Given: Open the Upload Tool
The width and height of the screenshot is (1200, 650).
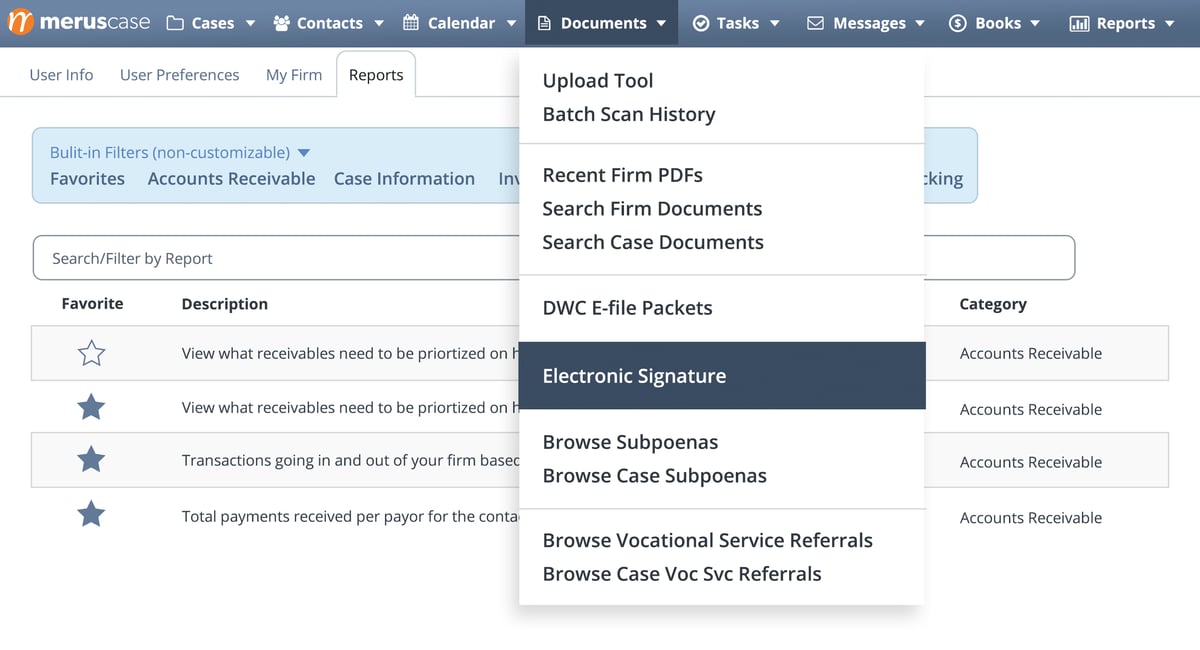Looking at the screenshot, I should [597, 80].
